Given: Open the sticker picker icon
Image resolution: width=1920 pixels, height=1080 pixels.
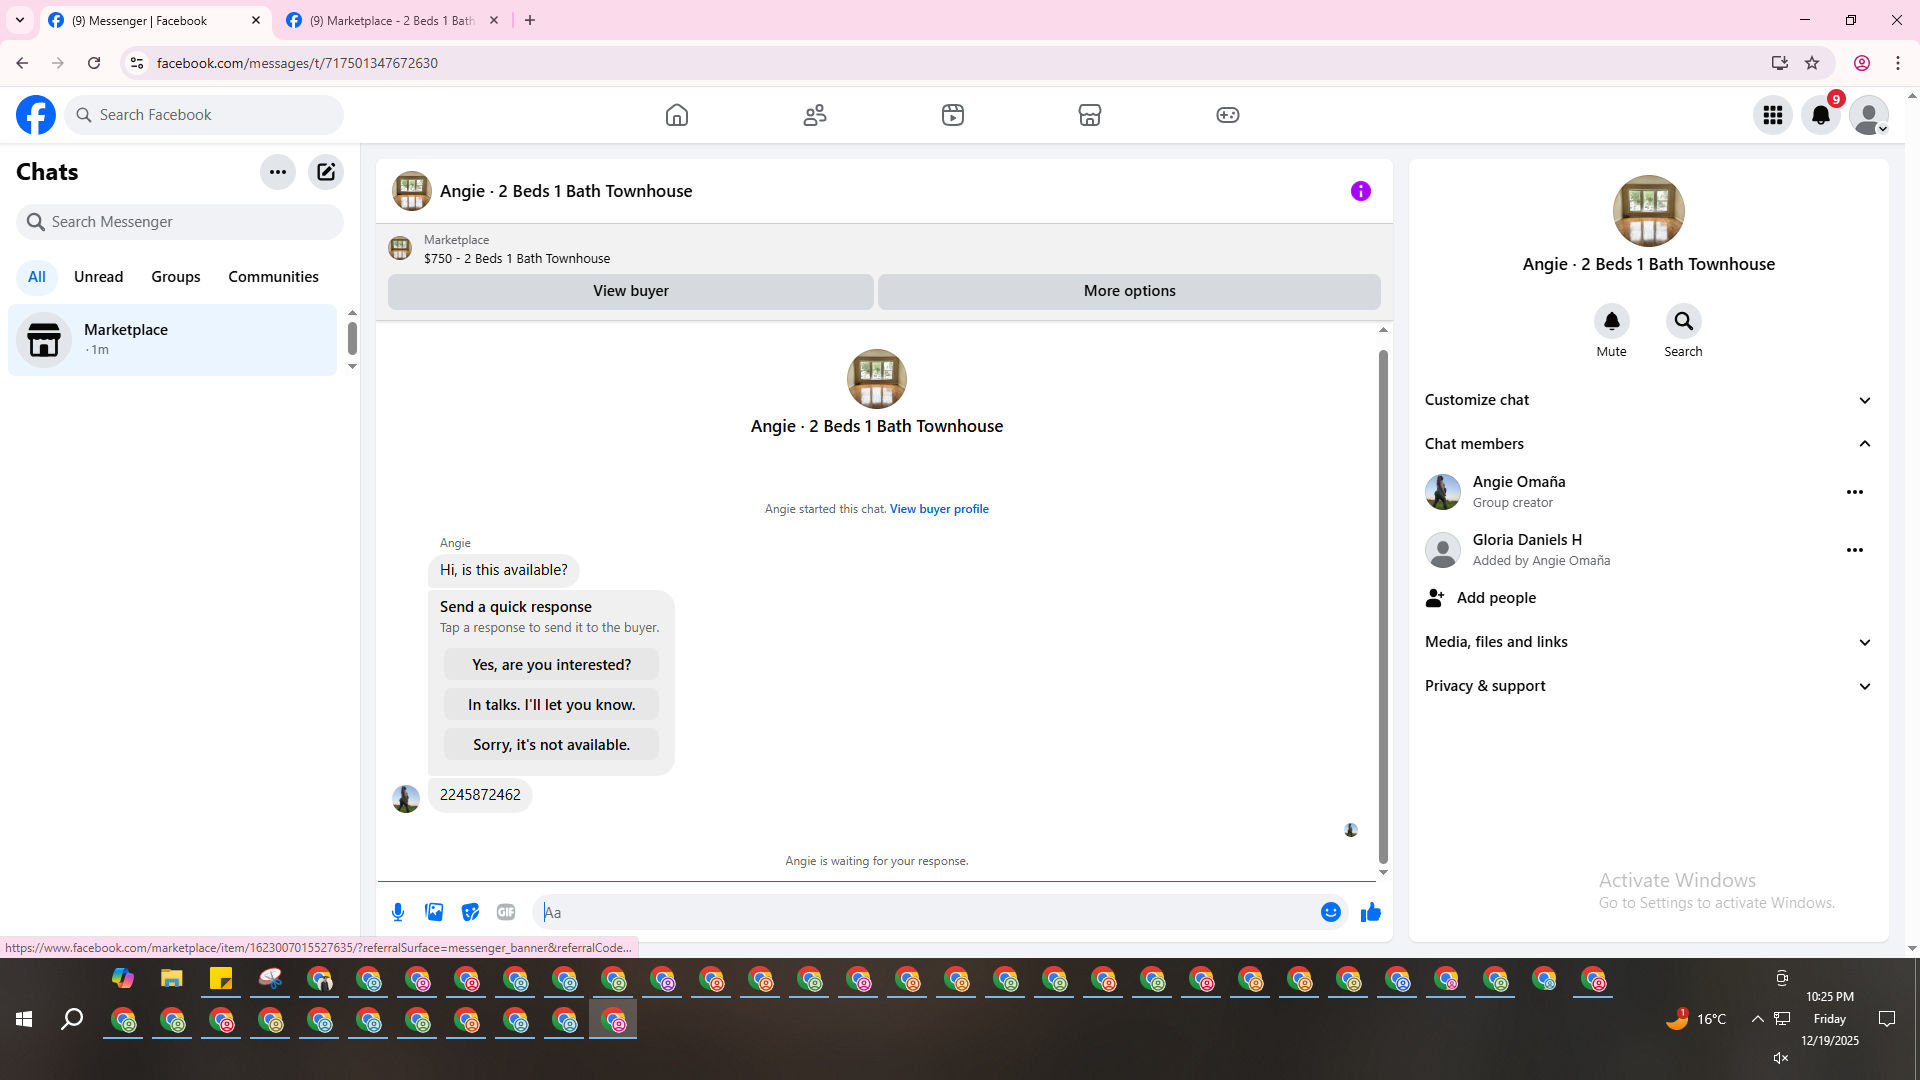Looking at the screenshot, I should (470, 912).
